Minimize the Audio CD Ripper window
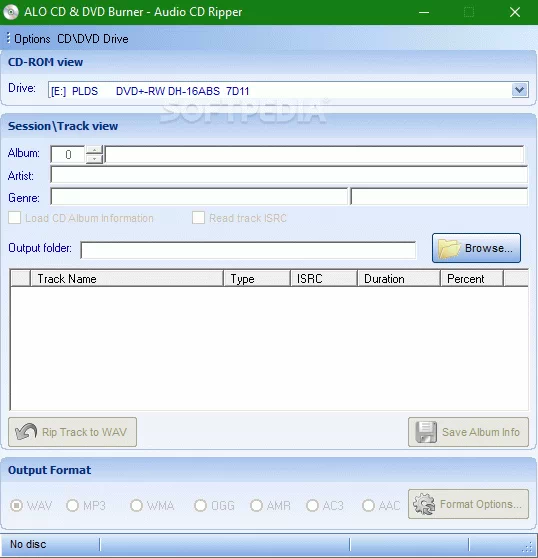 [x=423, y=12]
